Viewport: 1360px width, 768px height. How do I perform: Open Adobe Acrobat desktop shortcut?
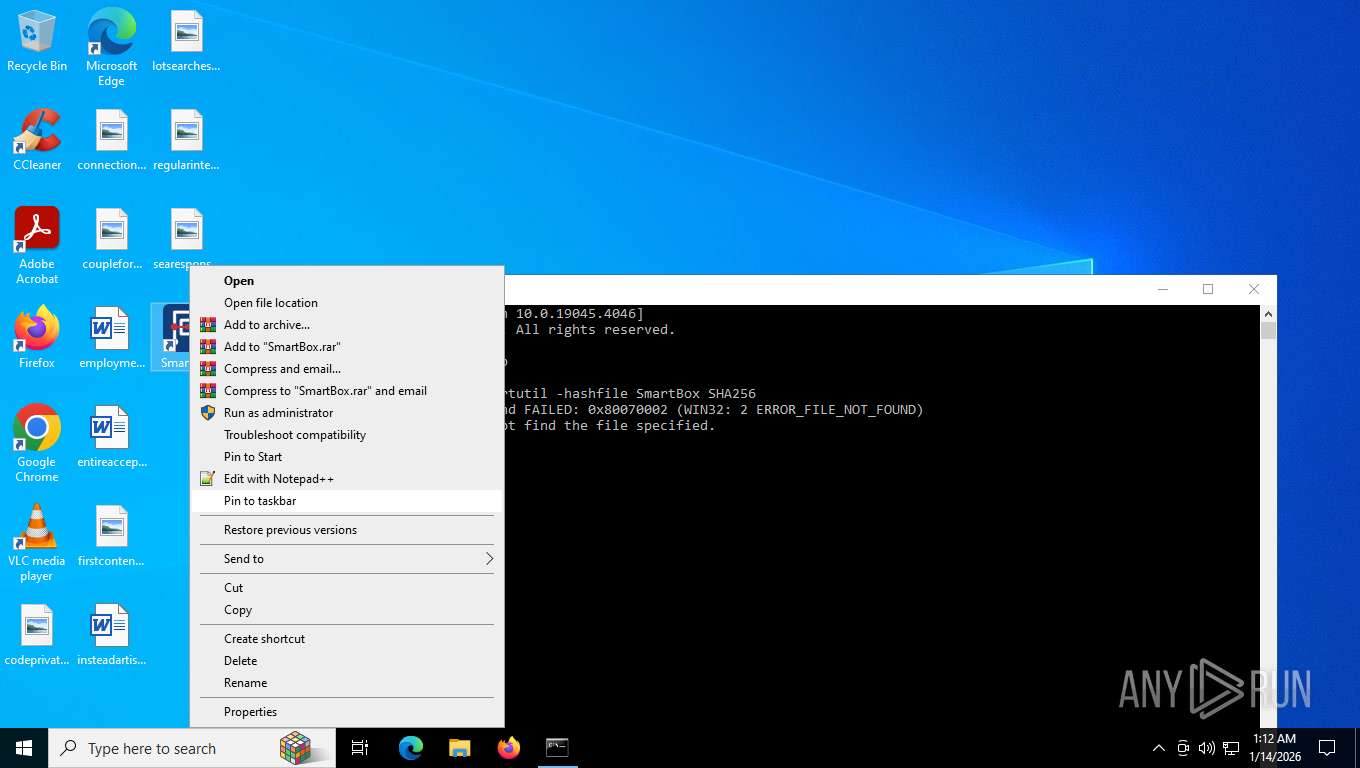pos(37,246)
